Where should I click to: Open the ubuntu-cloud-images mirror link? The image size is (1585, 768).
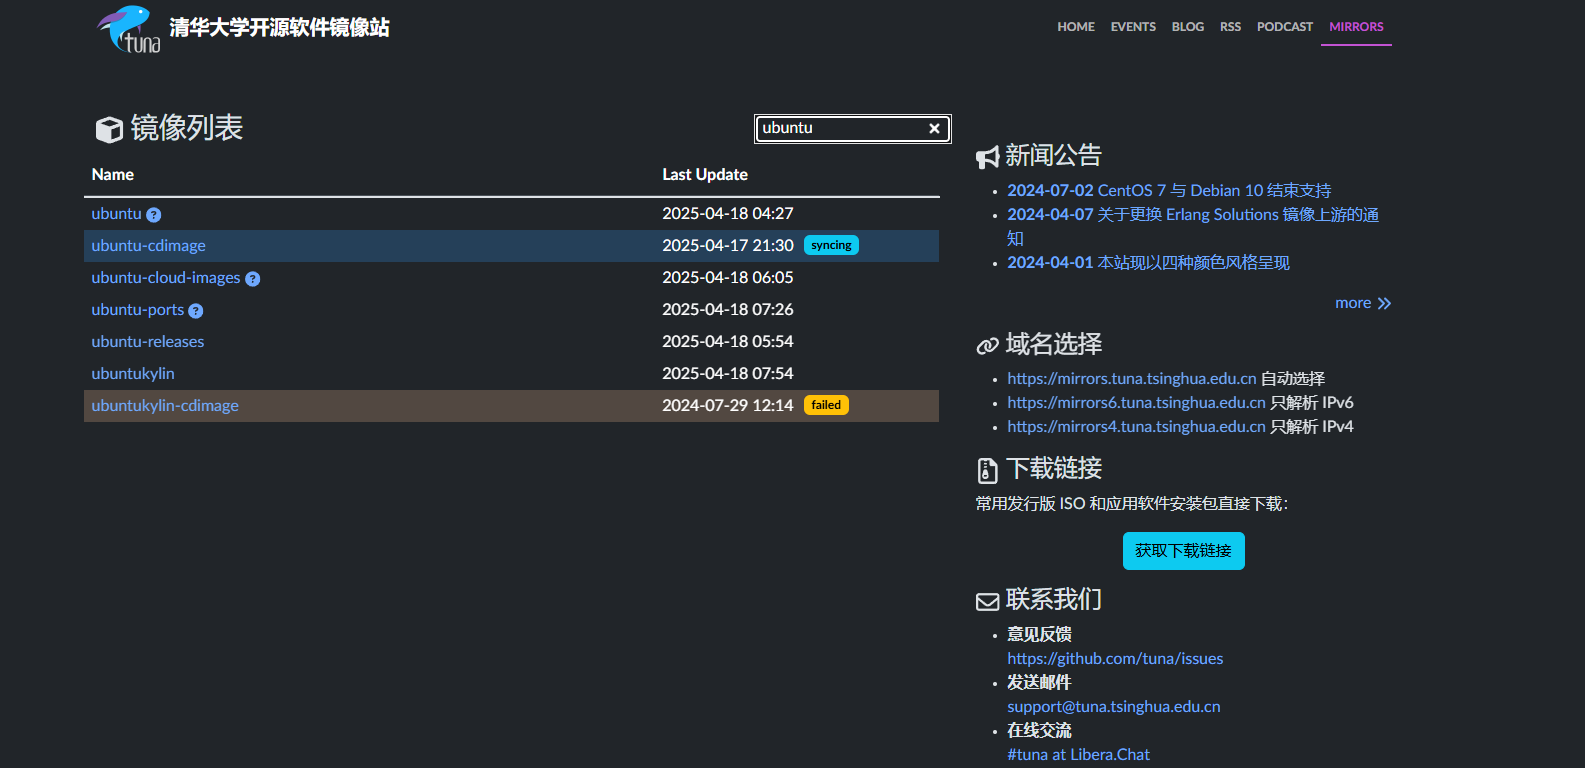pos(166,278)
